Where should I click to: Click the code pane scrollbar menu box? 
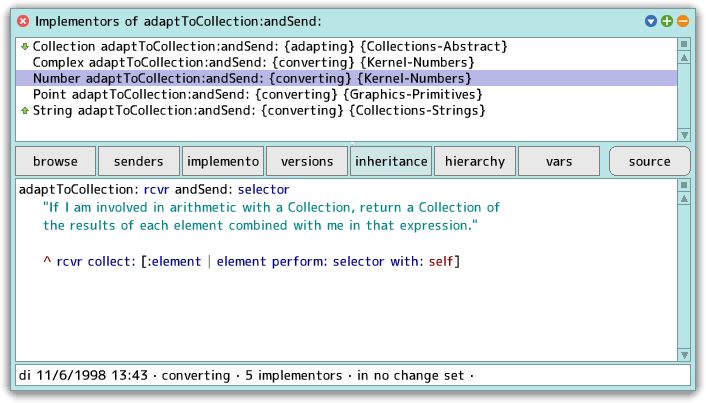tap(684, 185)
